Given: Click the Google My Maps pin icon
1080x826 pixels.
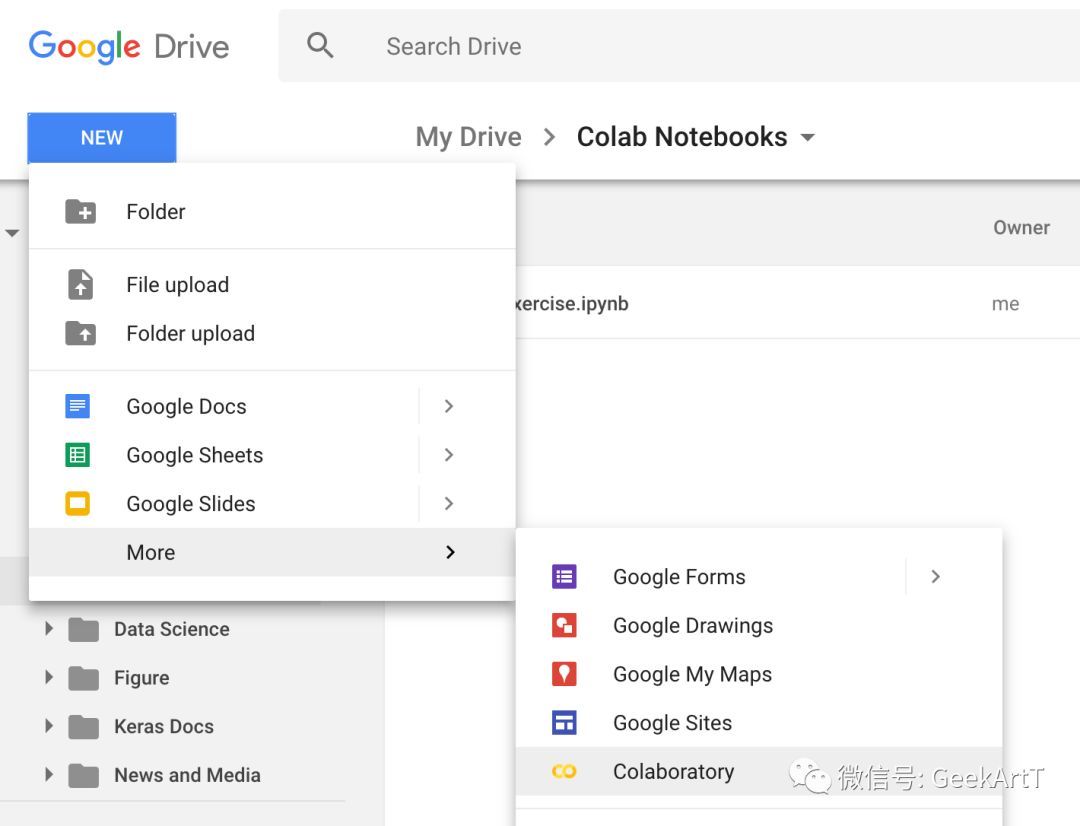Looking at the screenshot, I should pyautogui.click(x=564, y=674).
